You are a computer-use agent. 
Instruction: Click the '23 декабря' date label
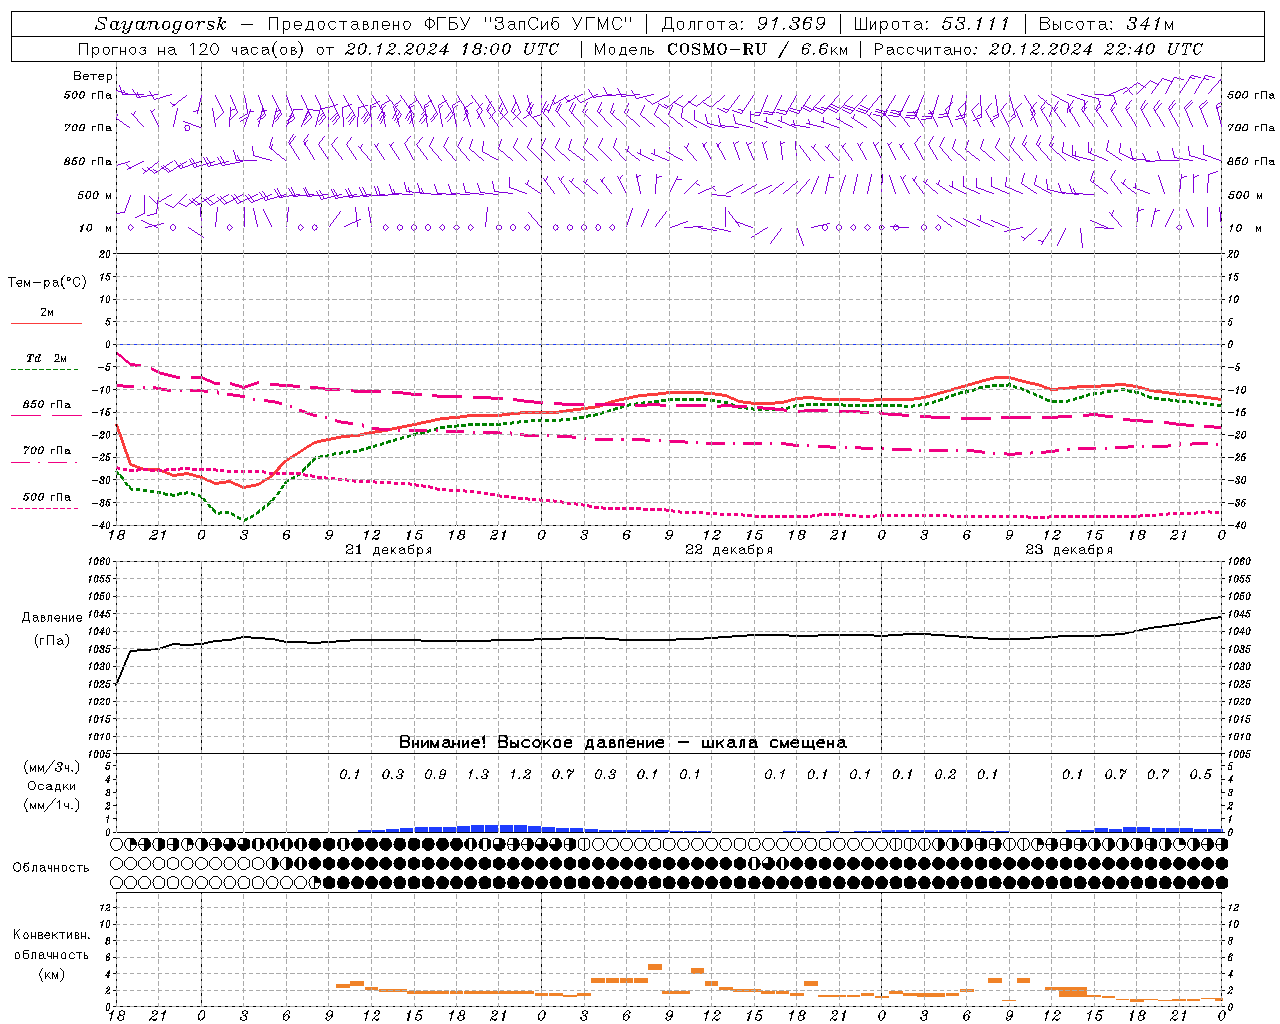(x=1069, y=549)
